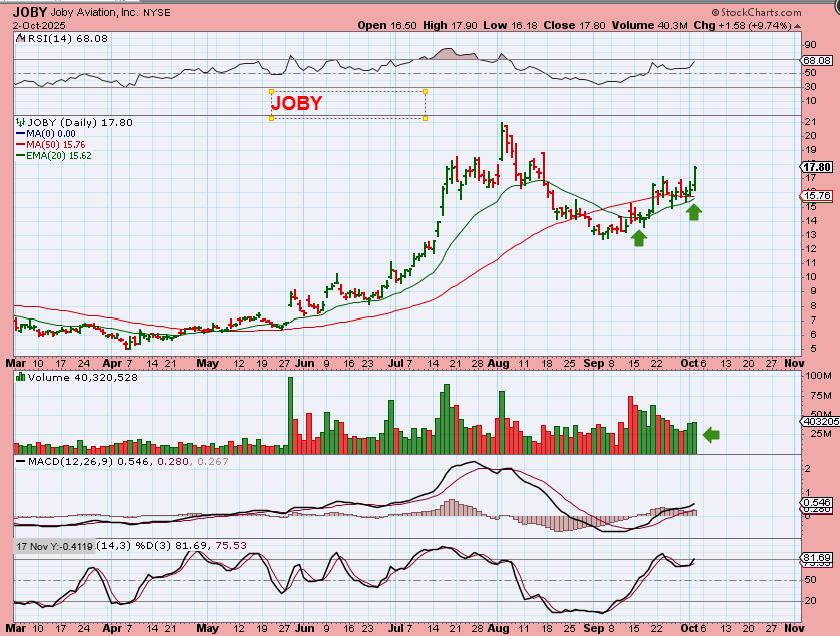Click the 75.53 stochastic signal value
840x636 pixels.
(231, 546)
